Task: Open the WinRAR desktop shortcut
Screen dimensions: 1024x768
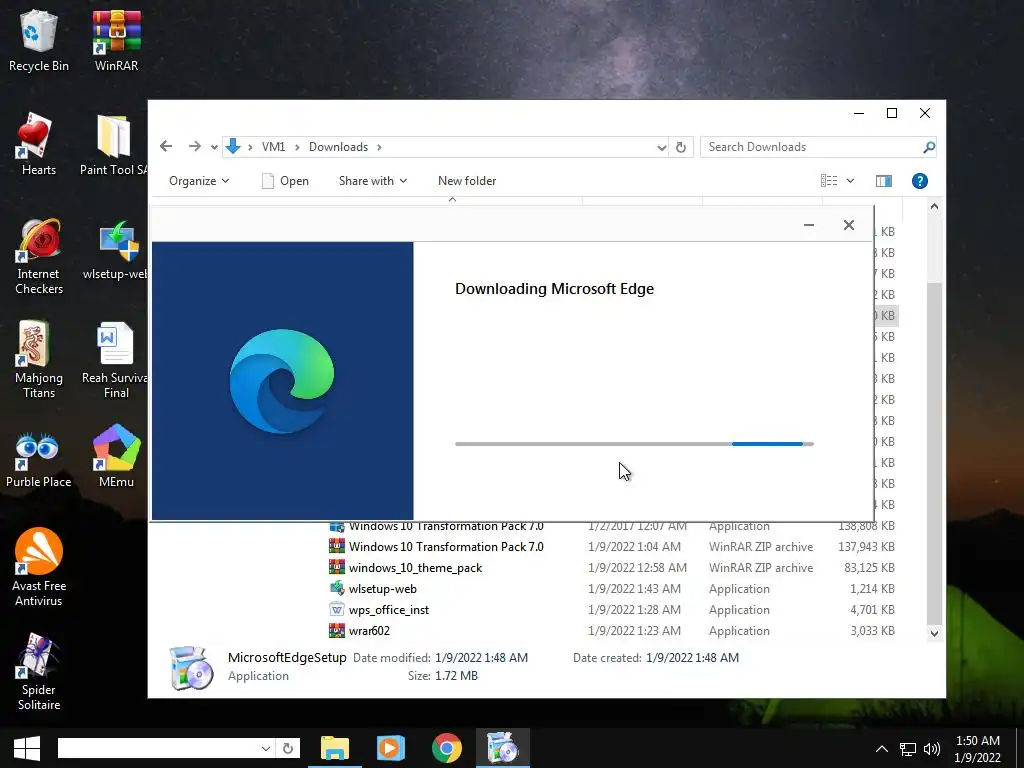Action: [x=116, y=40]
